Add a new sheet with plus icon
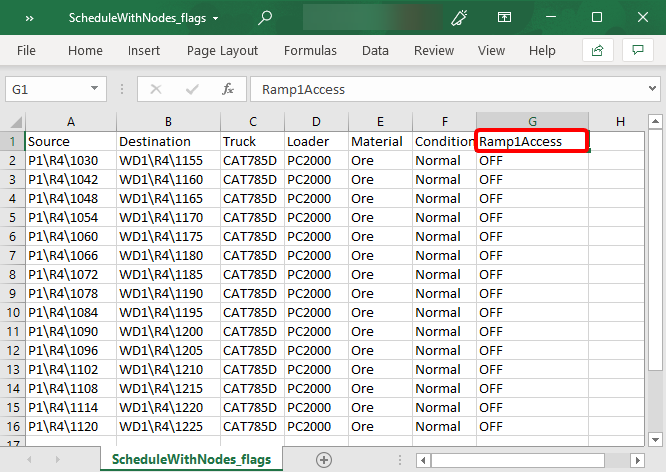Viewport: 666px width, 472px height. (x=323, y=459)
